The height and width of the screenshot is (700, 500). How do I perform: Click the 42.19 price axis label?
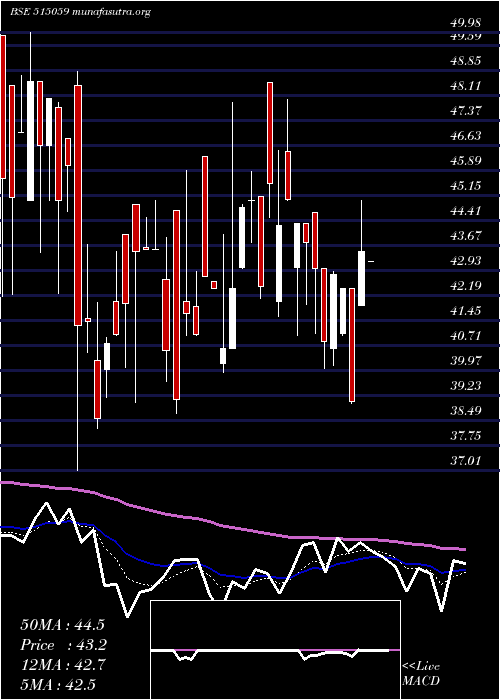tap(467, 286)
